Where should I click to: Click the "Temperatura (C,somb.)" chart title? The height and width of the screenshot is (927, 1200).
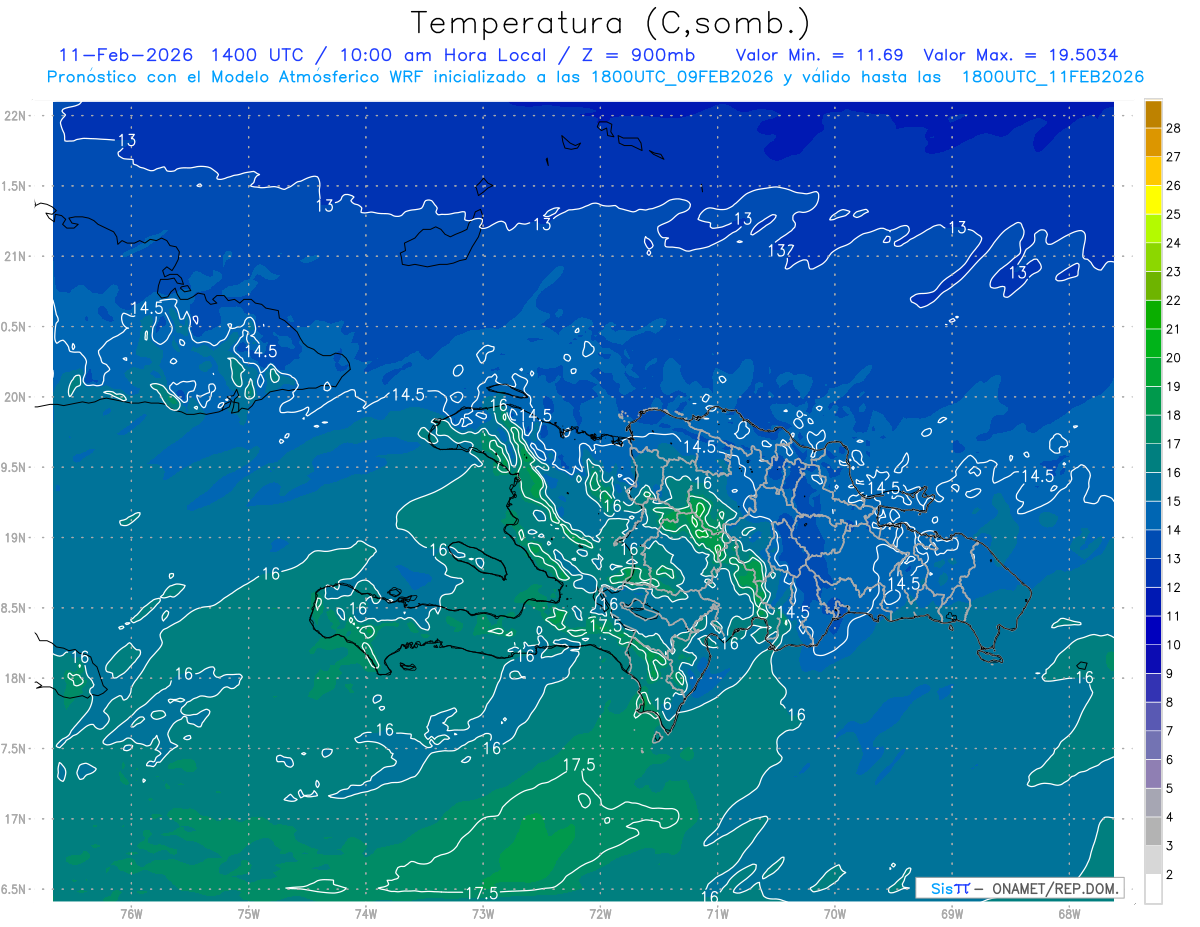pyautogui.click(x=611, y=23)
